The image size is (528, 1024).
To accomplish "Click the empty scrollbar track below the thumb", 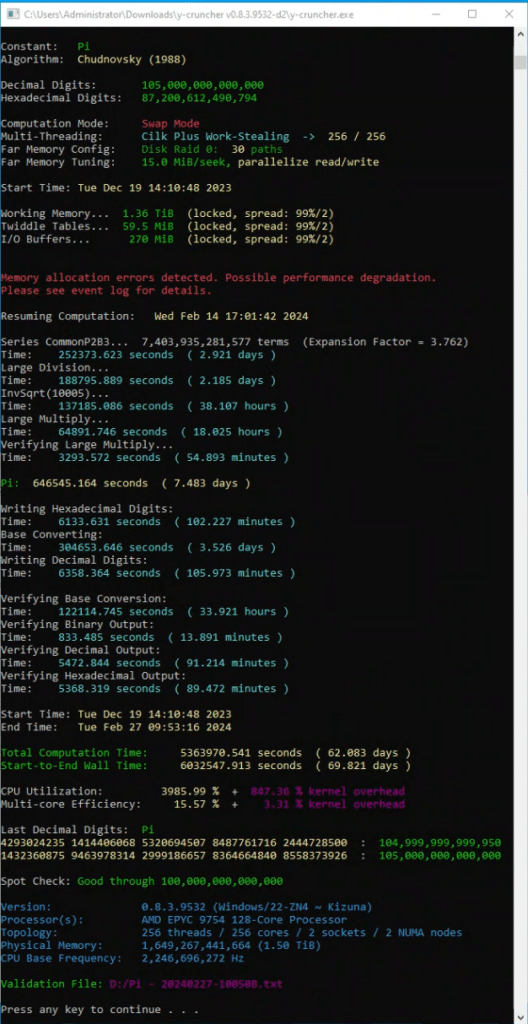I will point(520,522).
